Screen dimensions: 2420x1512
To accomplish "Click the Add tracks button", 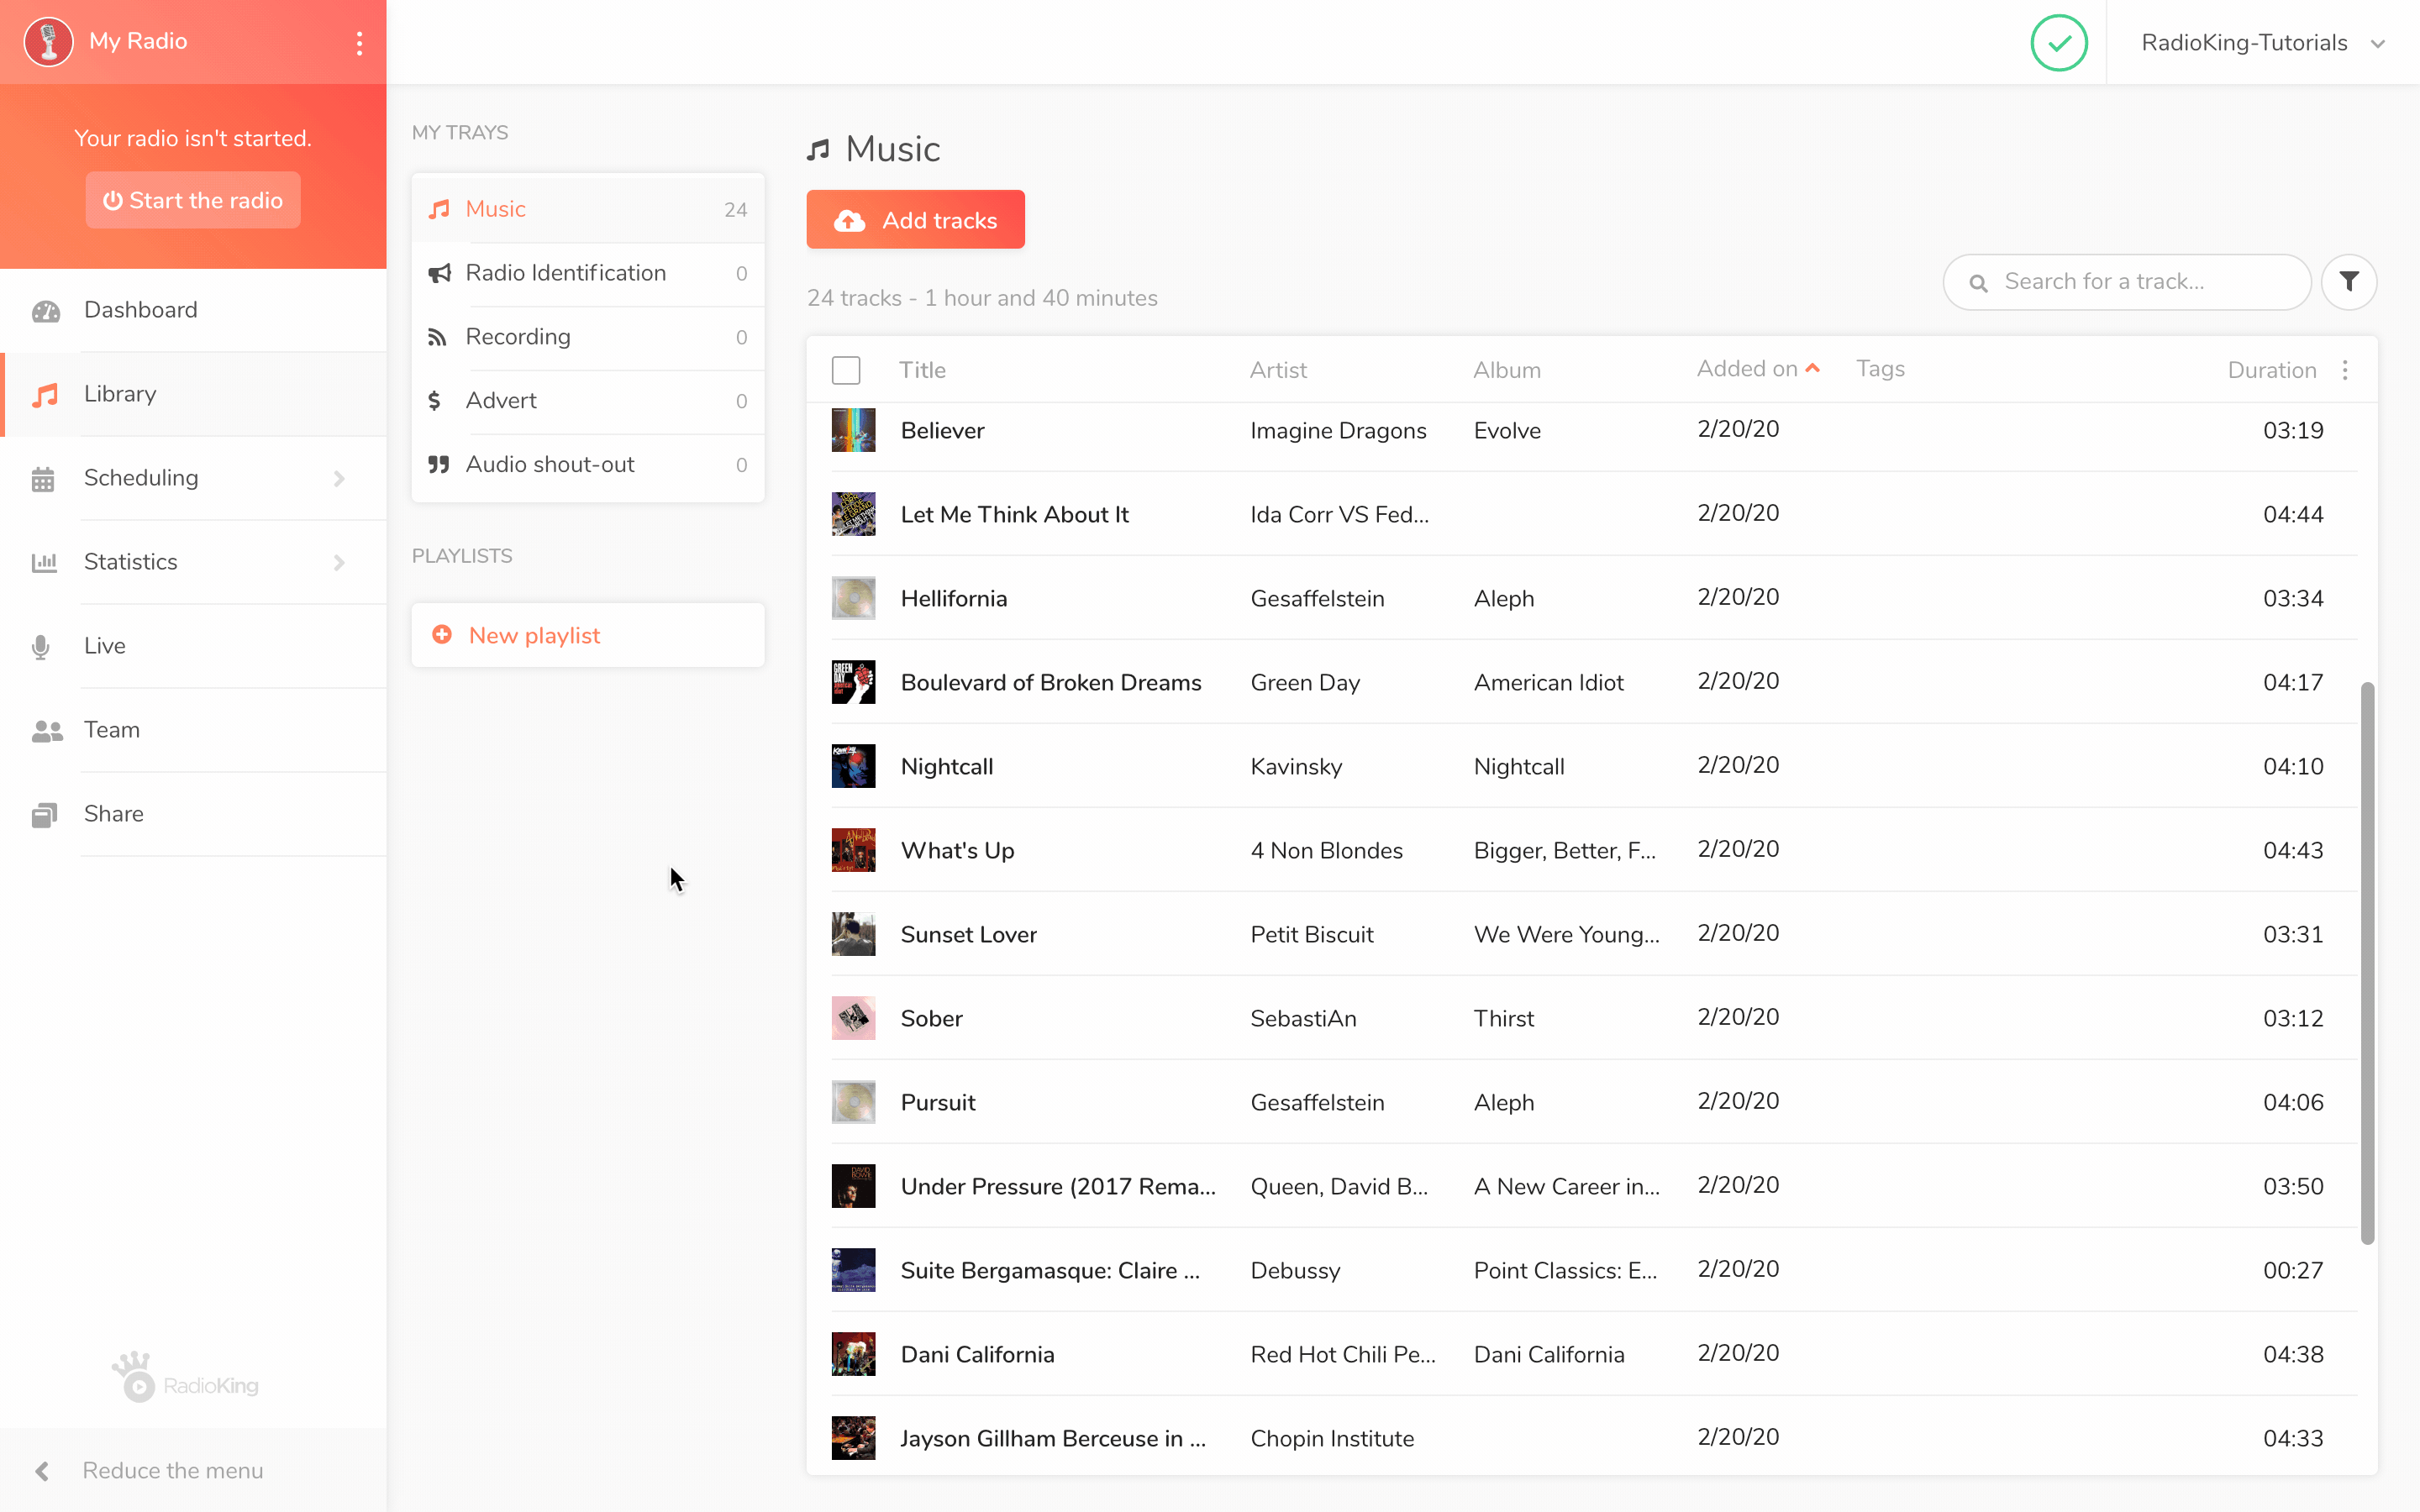I will coord(915,220).
